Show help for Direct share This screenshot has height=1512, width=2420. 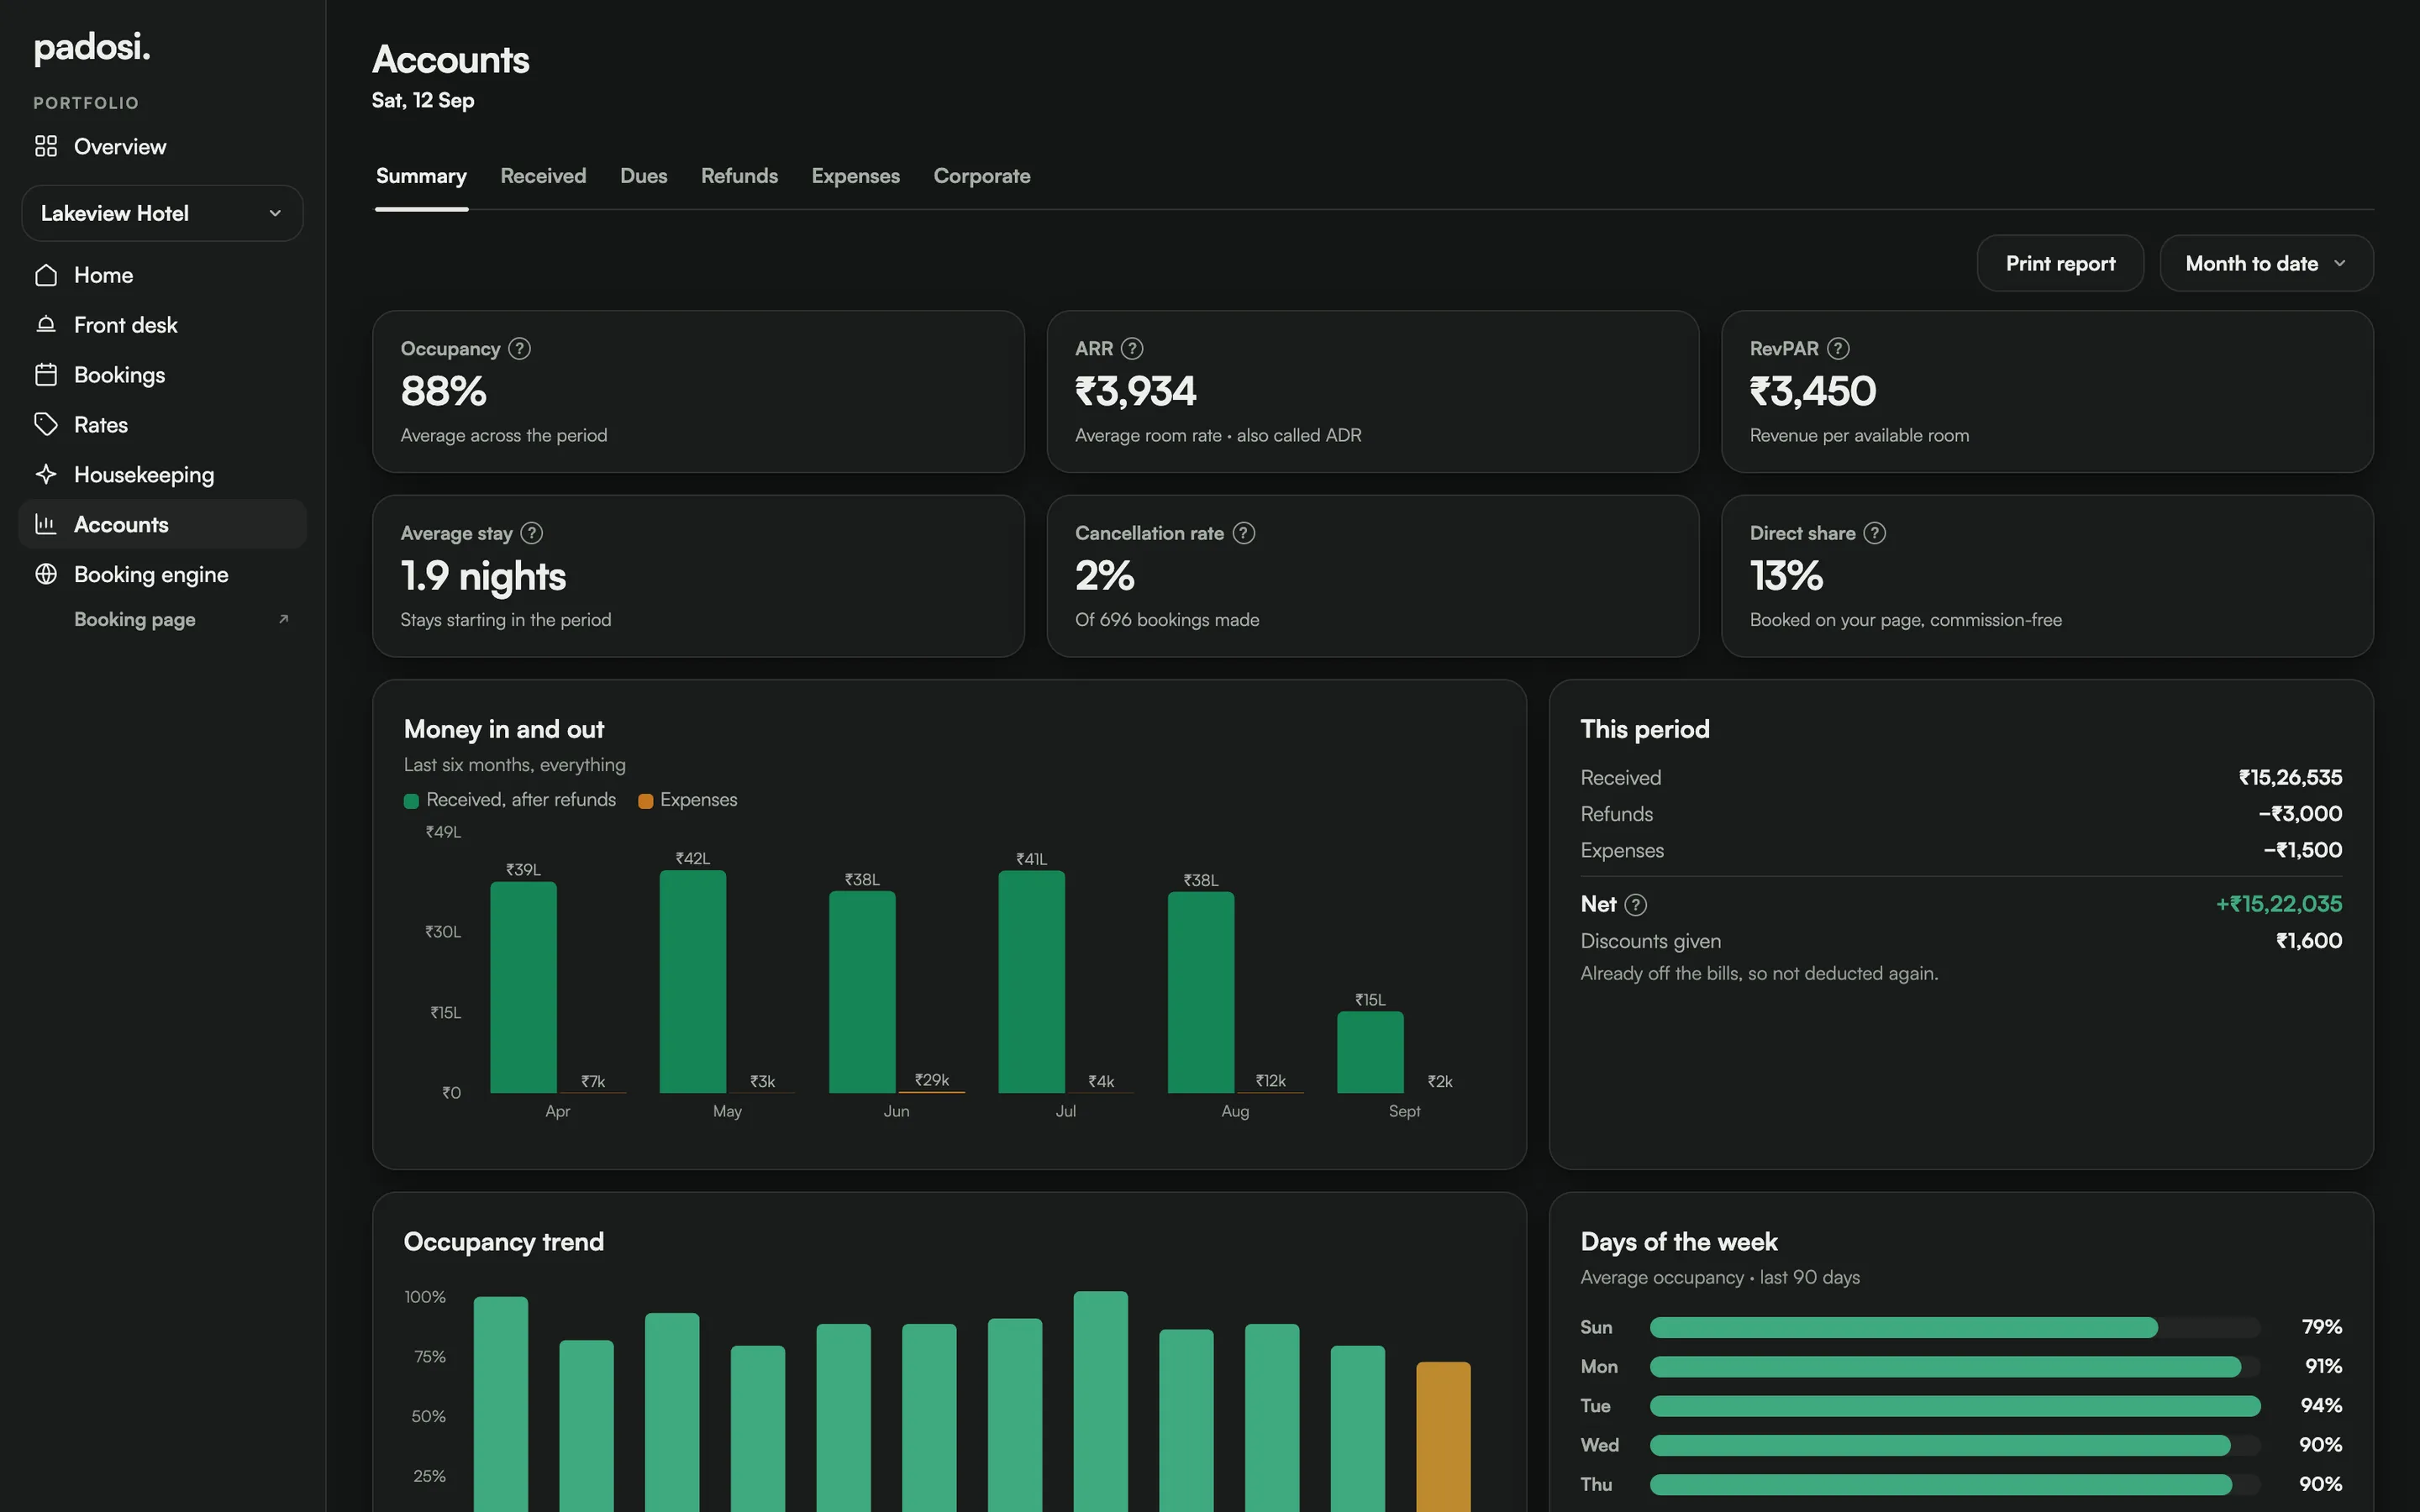[1875, 533]
